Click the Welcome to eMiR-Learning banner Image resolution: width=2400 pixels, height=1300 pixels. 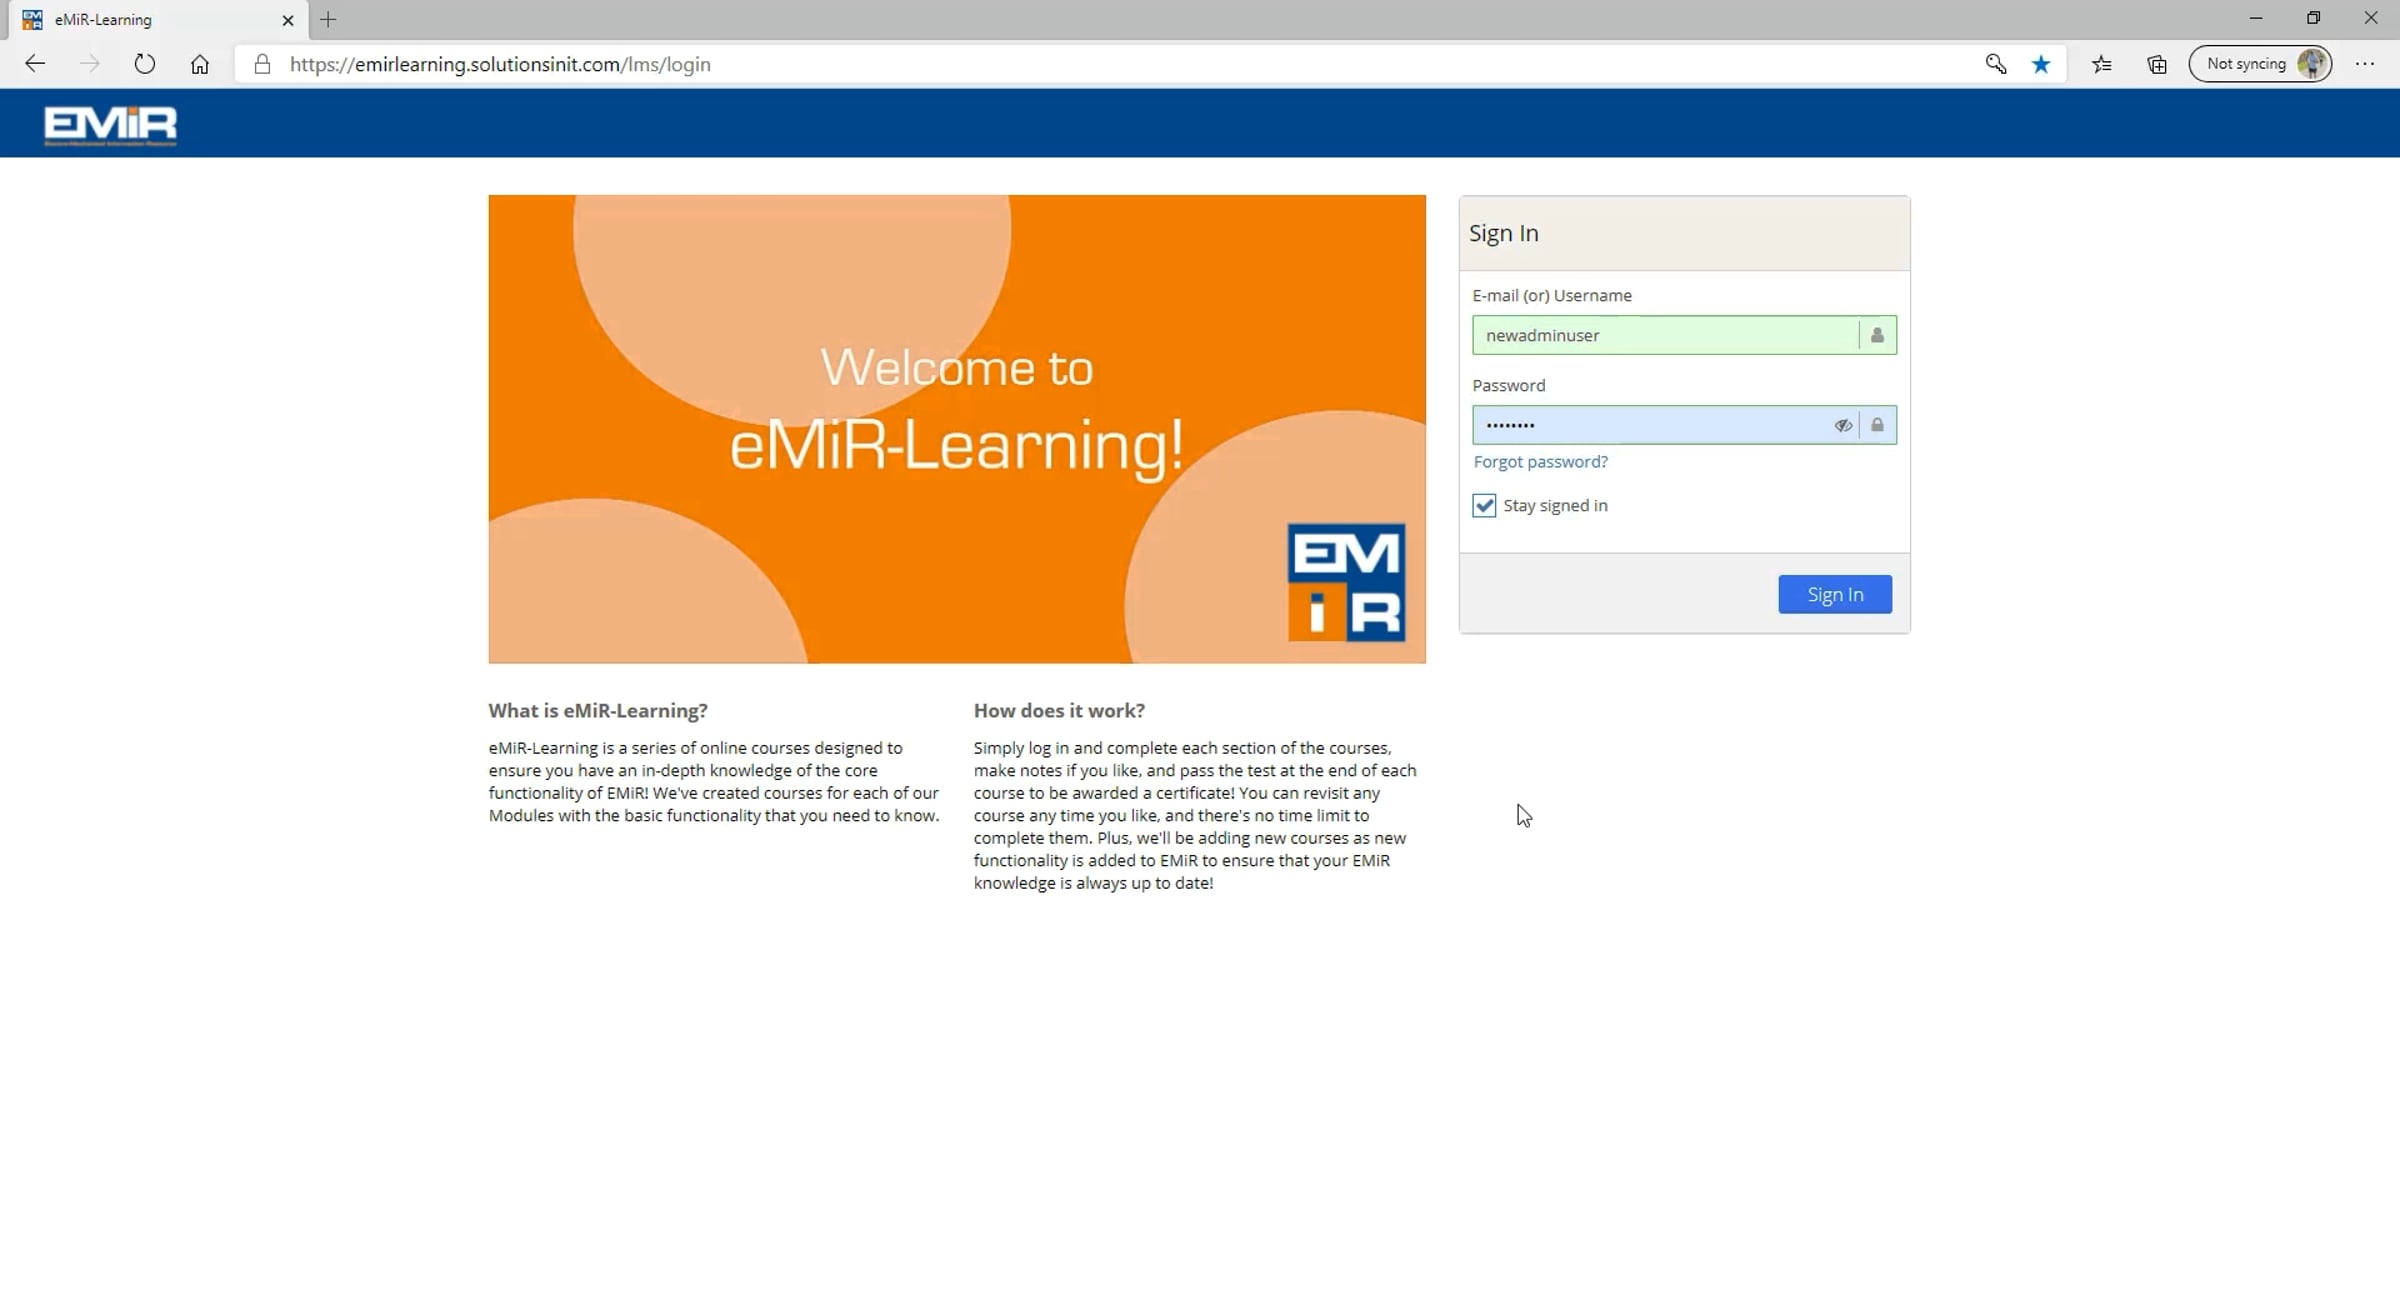pos(957,429)
